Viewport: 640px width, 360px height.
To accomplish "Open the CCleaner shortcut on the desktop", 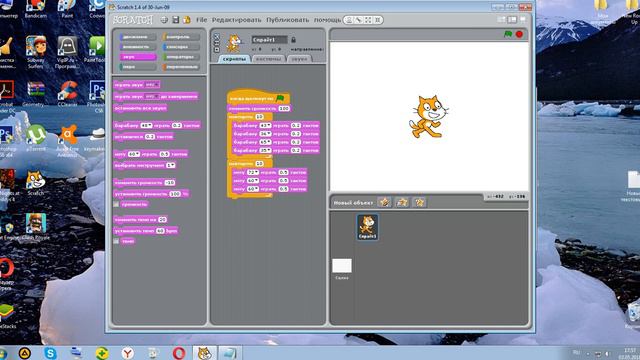I will [68, 94].
